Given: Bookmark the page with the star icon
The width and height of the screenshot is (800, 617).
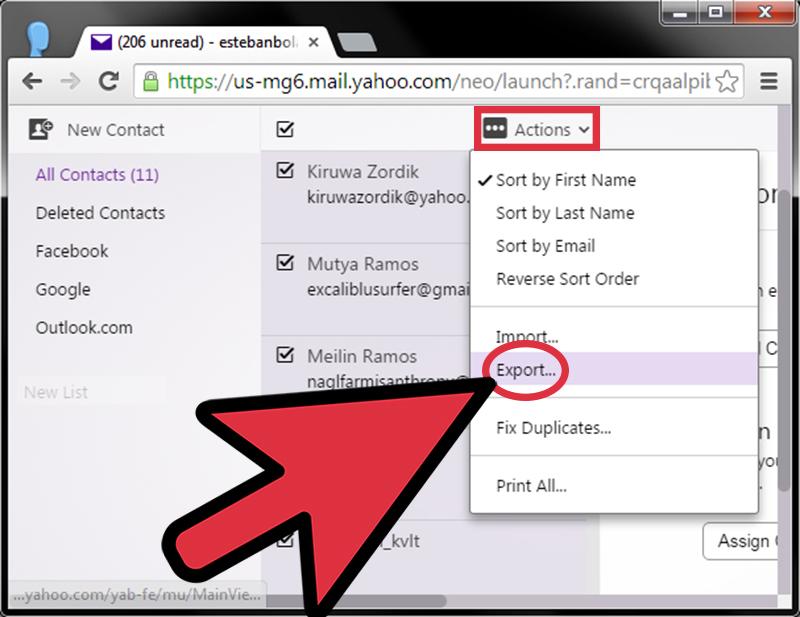Looking at the screenshot, I should coord(727,81).
